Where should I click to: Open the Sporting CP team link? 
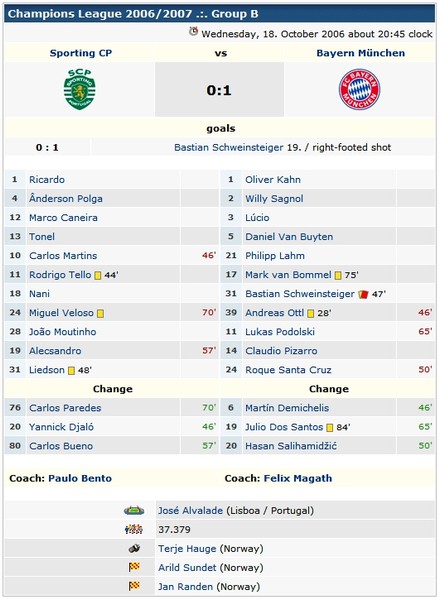tap(81, 53)
